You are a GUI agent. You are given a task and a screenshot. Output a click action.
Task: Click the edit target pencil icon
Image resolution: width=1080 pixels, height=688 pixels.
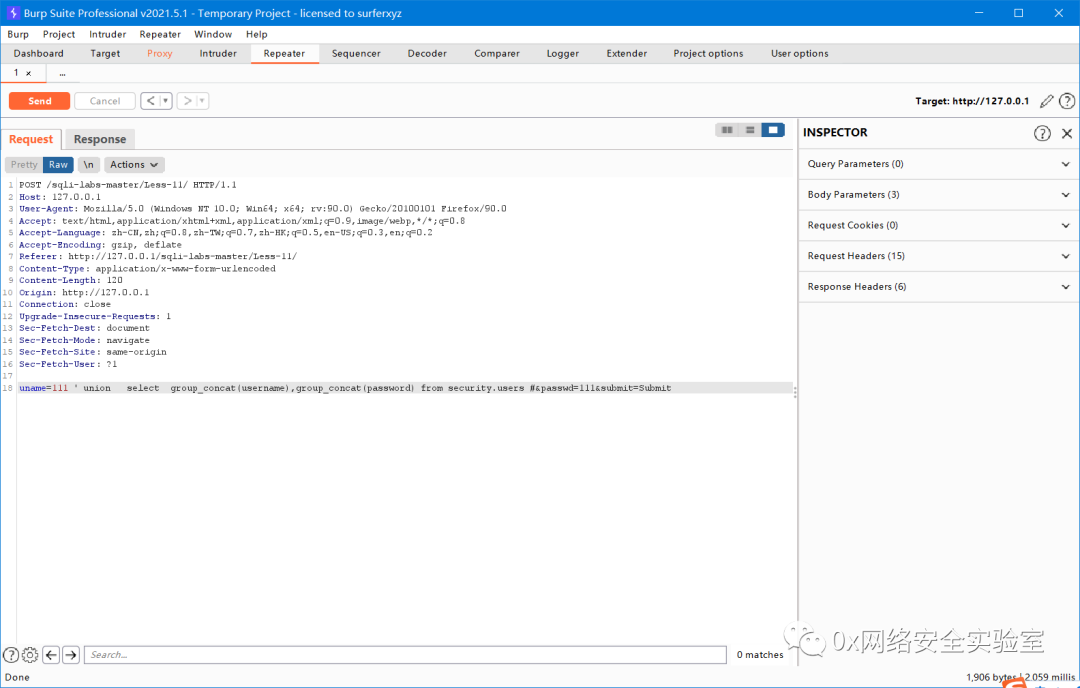pos(1046,101)
